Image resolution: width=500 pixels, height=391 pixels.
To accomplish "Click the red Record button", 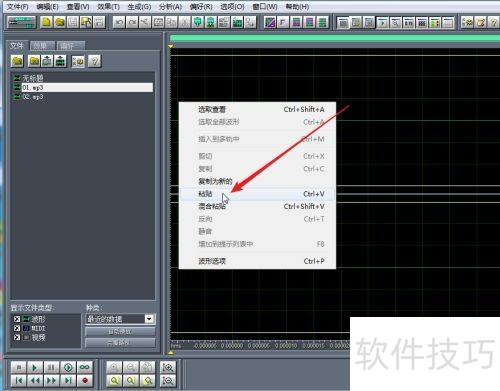I will click(x=85, y=380).
